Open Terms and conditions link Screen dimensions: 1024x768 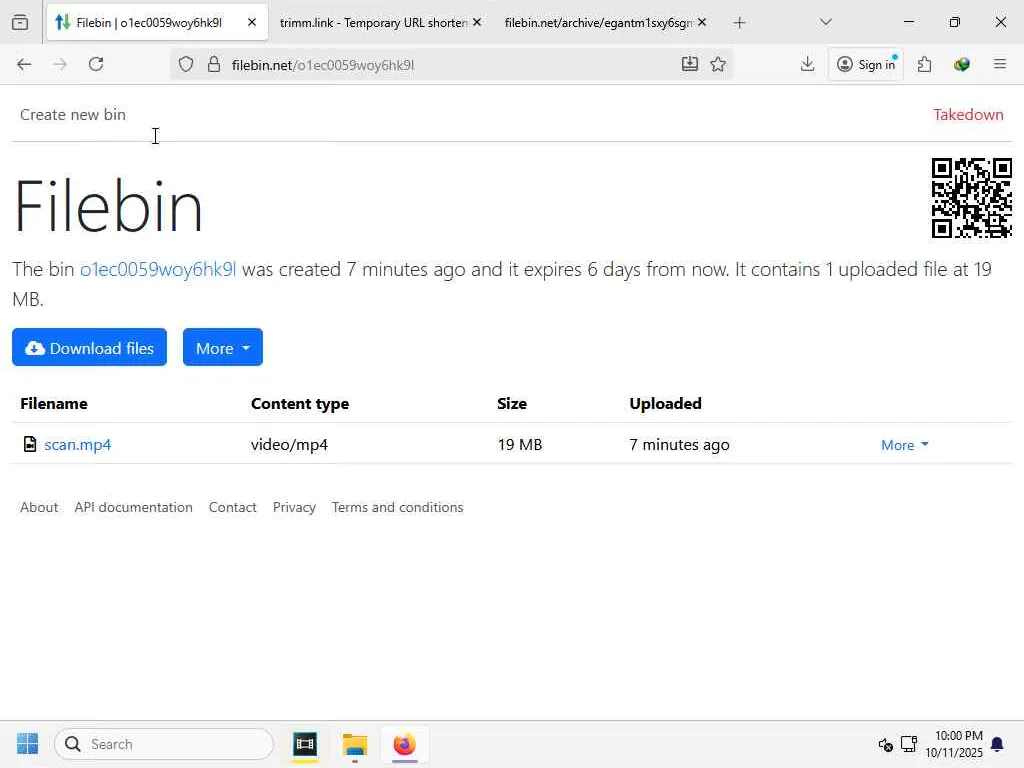(397, 507)
